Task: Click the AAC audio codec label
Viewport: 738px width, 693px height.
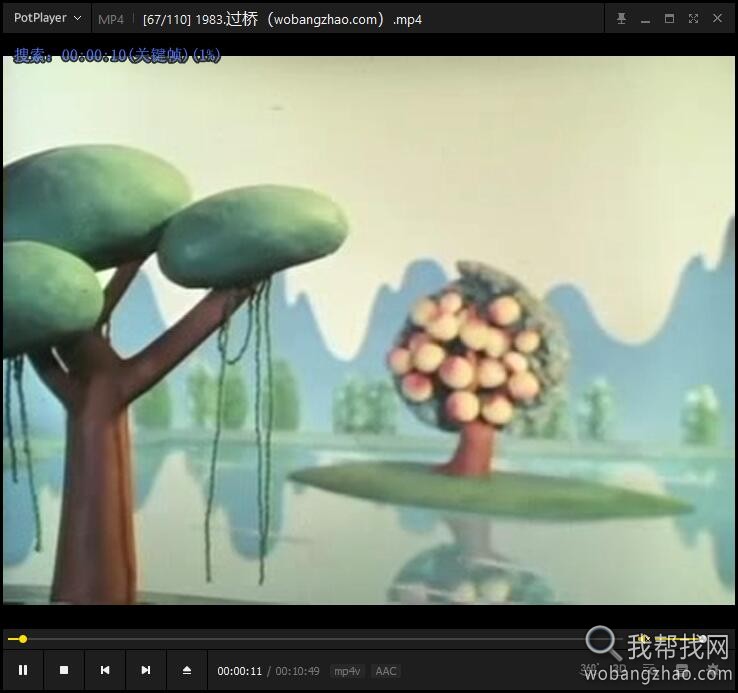Action: (386, 671)
